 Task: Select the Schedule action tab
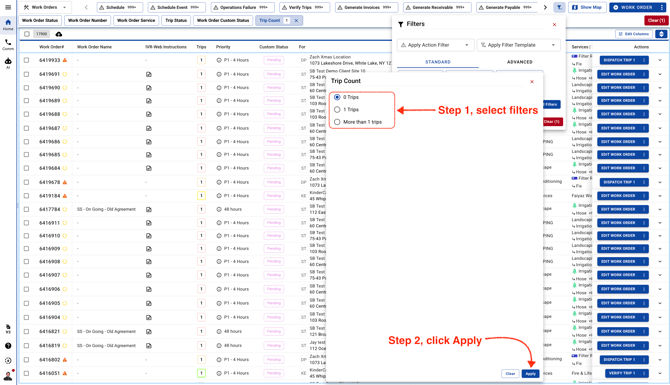[x=120, y=7]
